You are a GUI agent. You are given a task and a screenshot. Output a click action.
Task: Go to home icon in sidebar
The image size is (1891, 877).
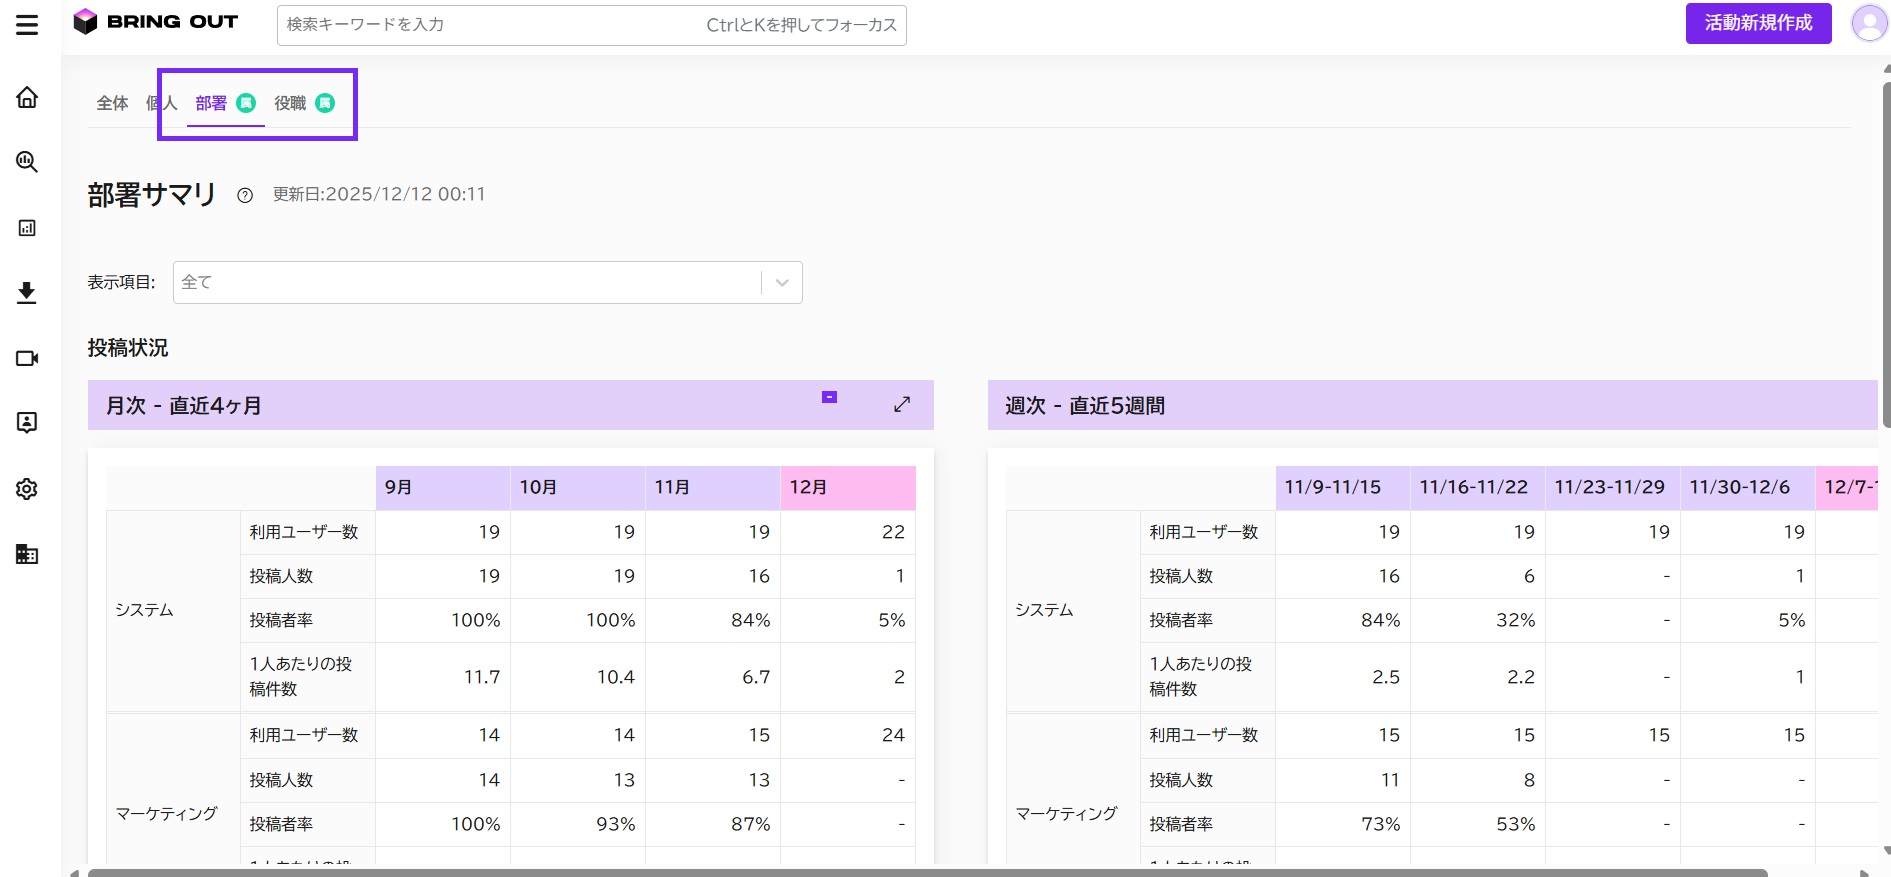tap(27, 97)
